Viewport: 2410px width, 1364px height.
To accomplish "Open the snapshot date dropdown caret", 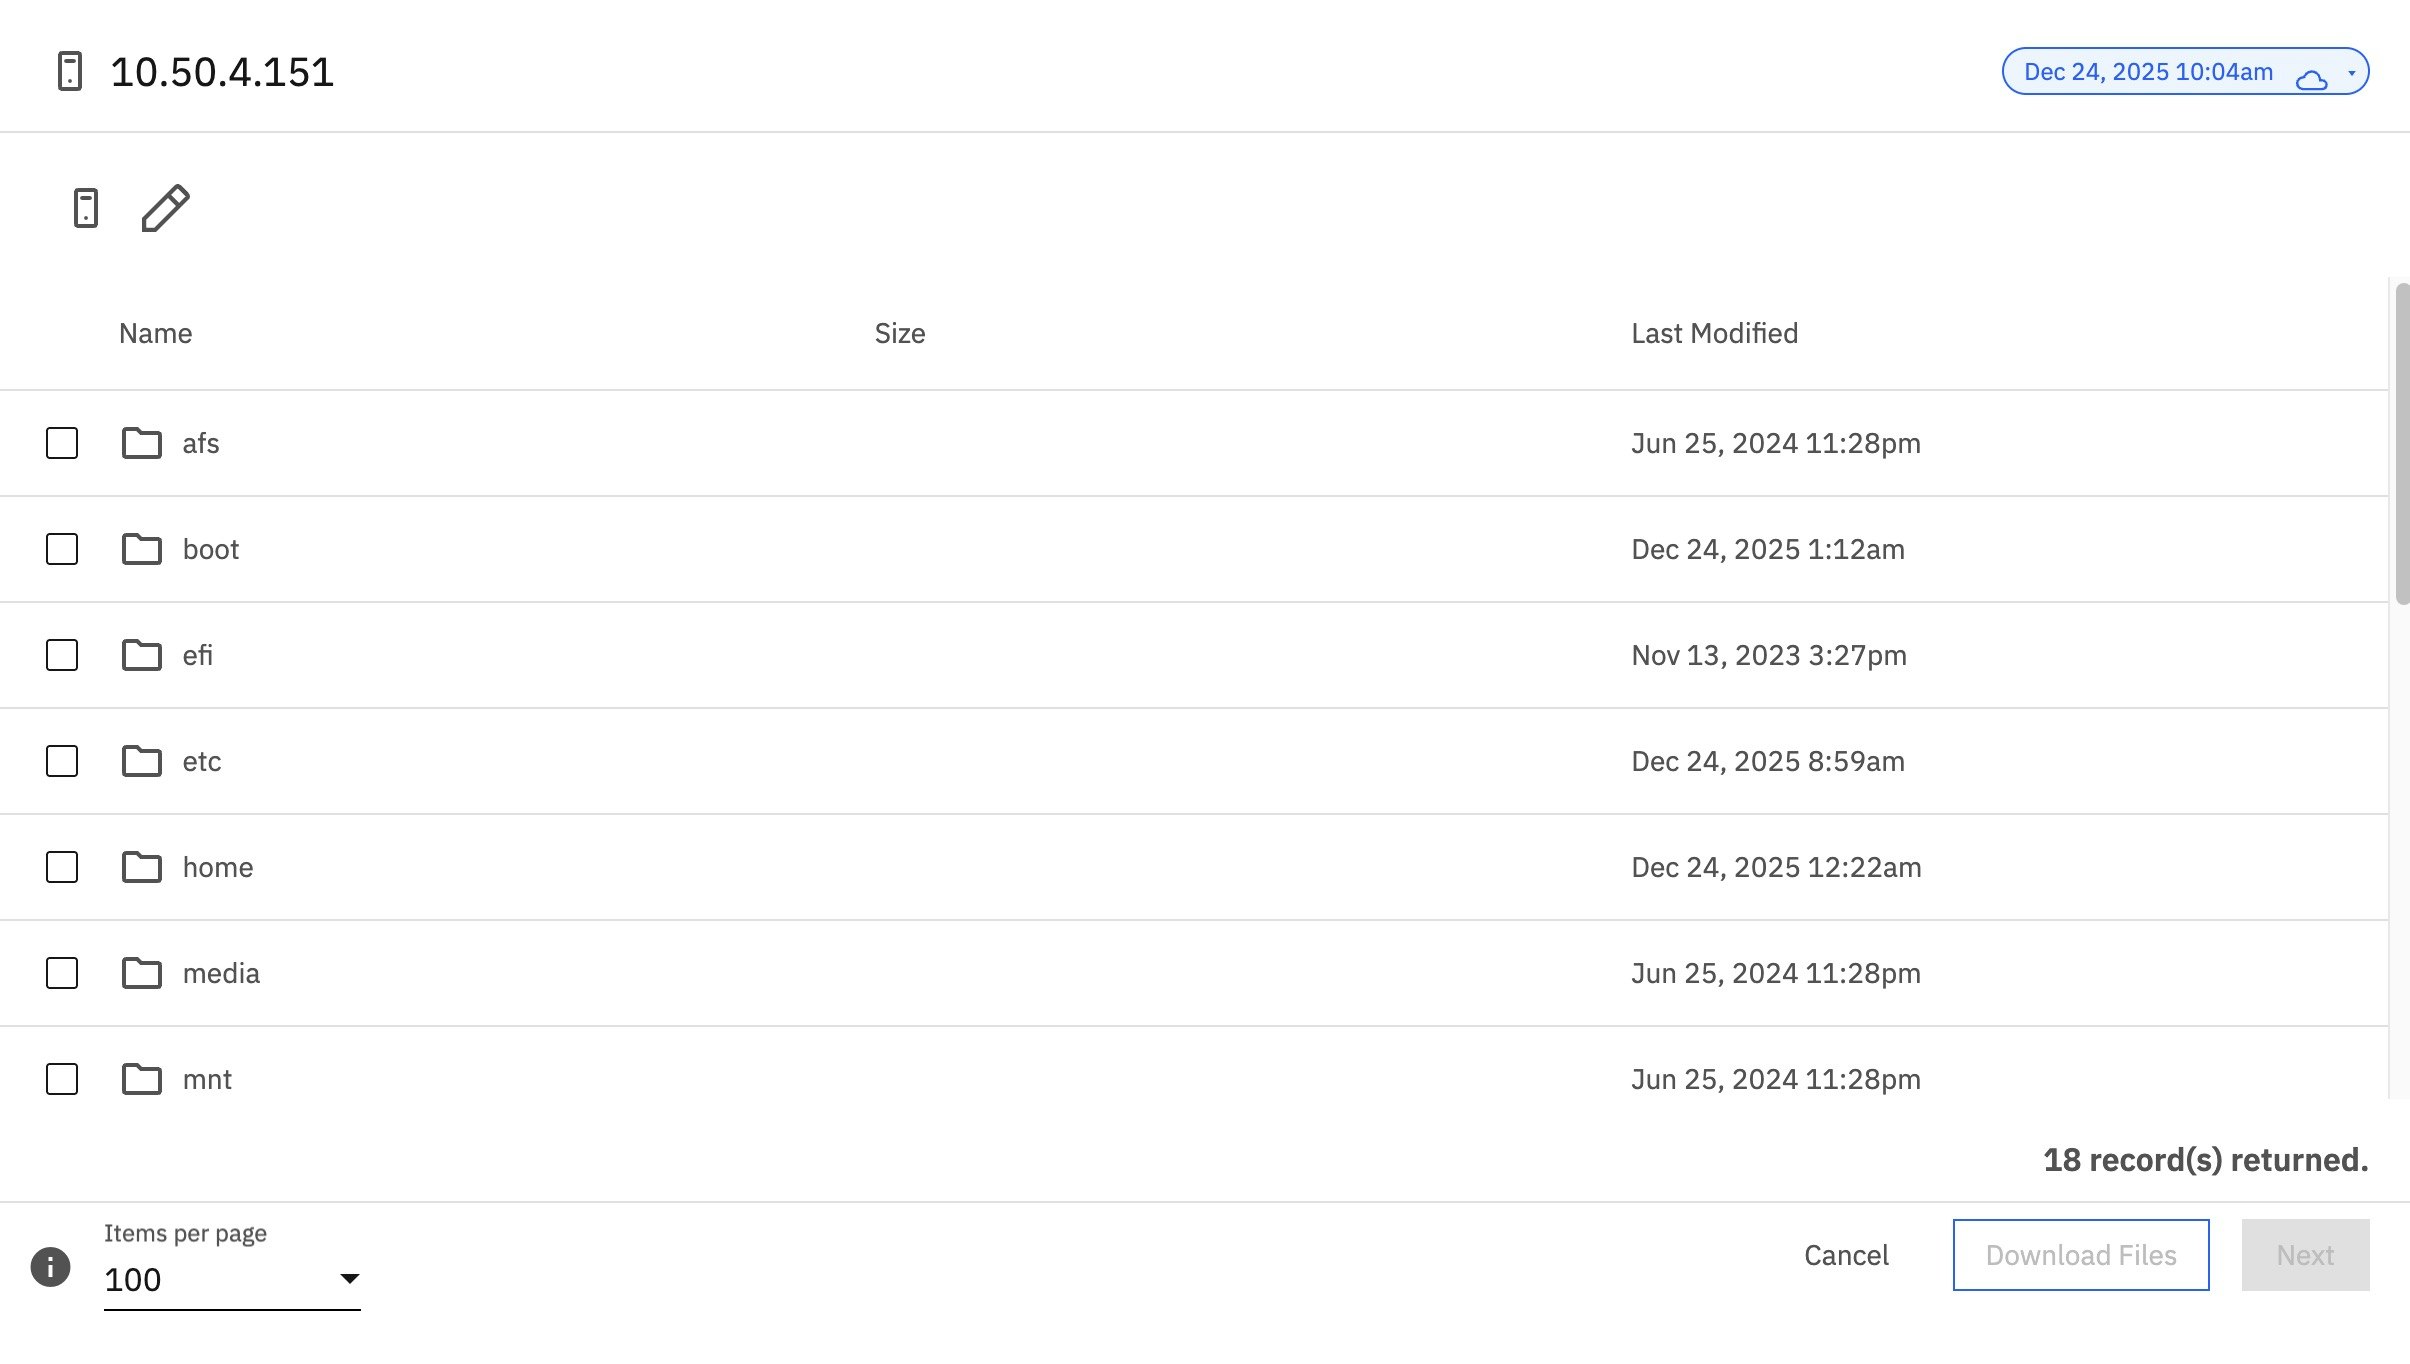I will pos(2352,71).
